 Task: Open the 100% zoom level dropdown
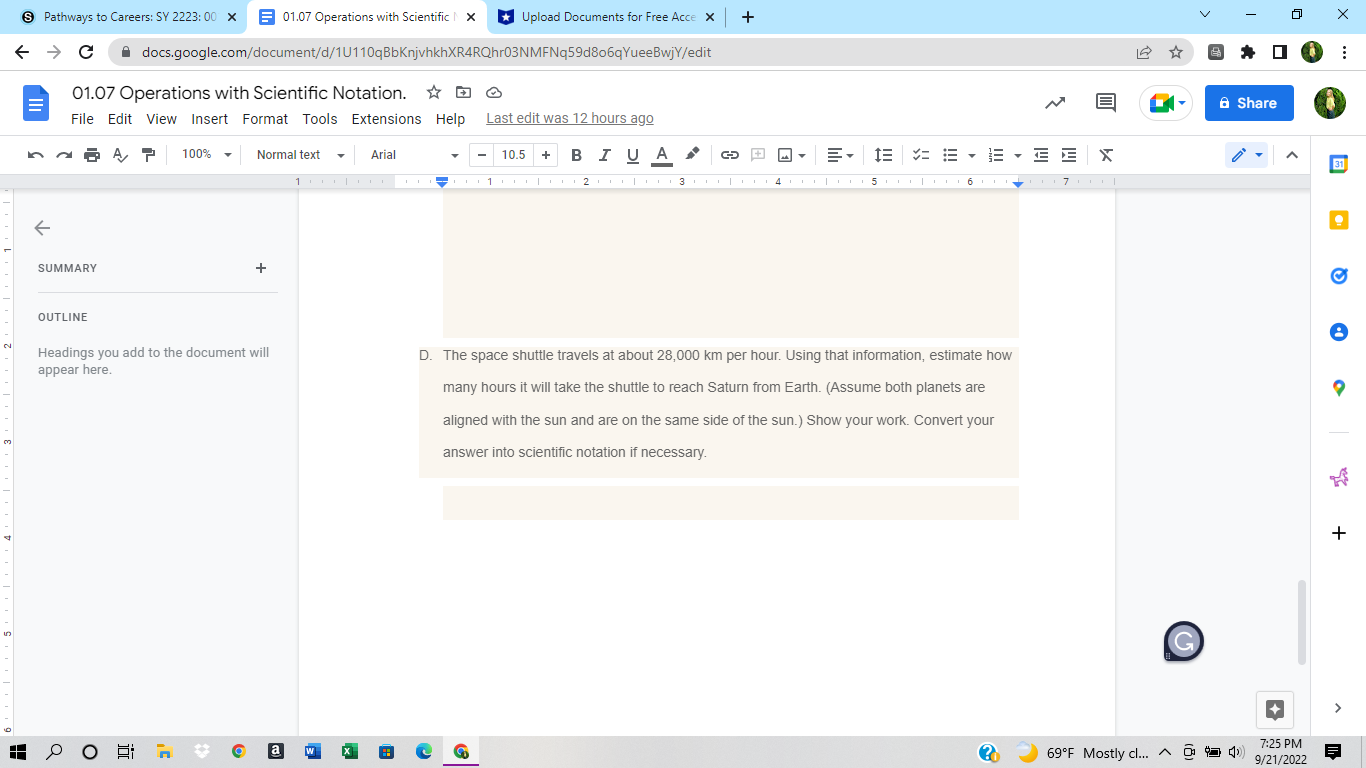207,155
